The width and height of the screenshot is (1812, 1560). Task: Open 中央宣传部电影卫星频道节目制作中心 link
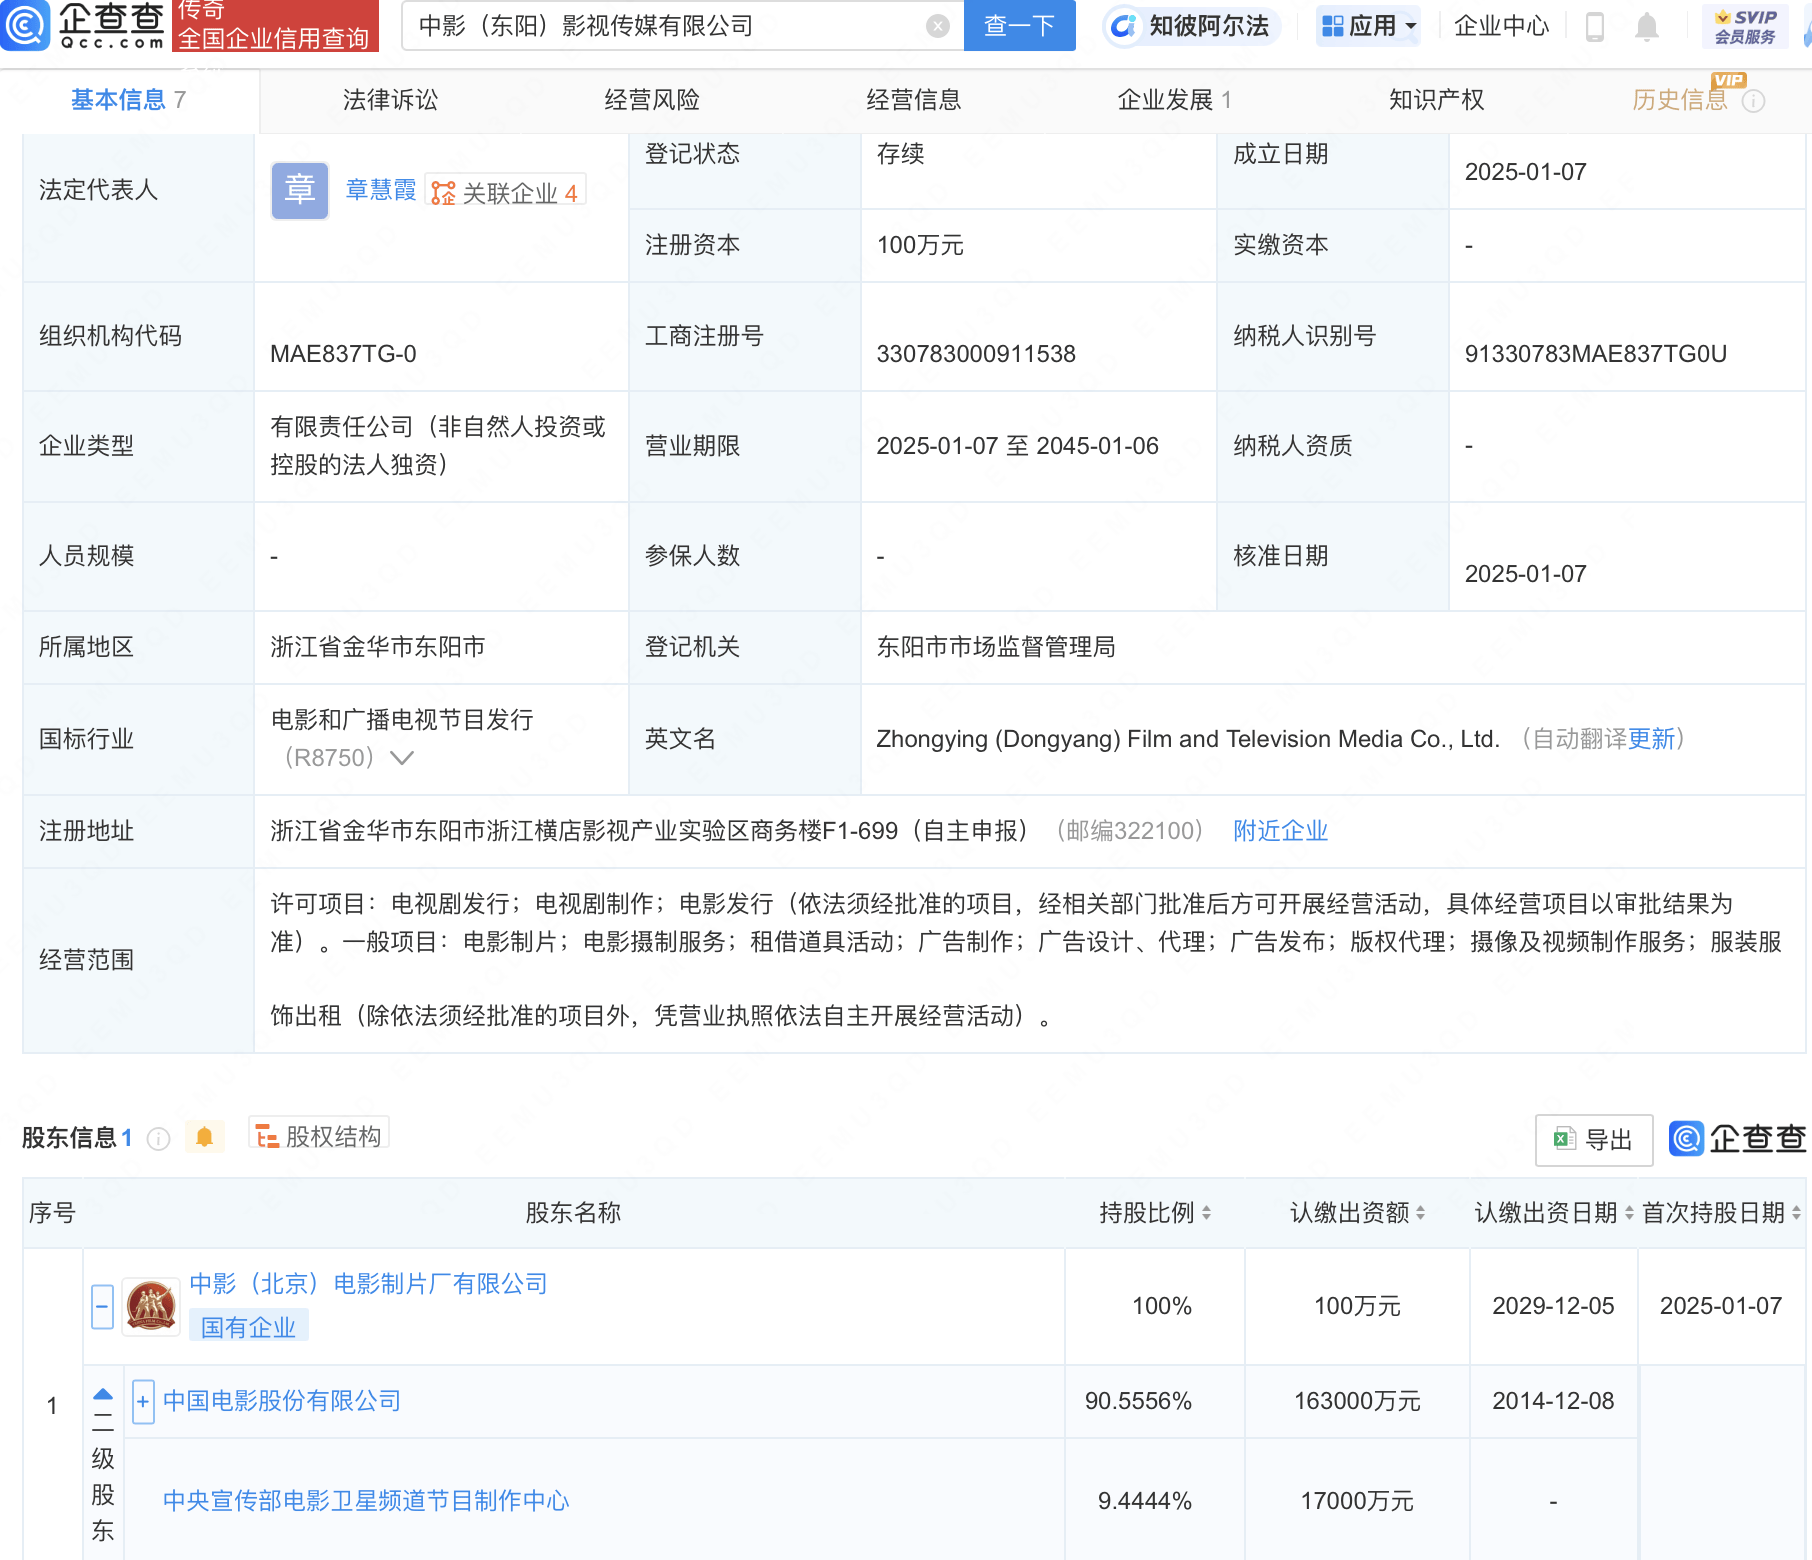(366, 1501)
